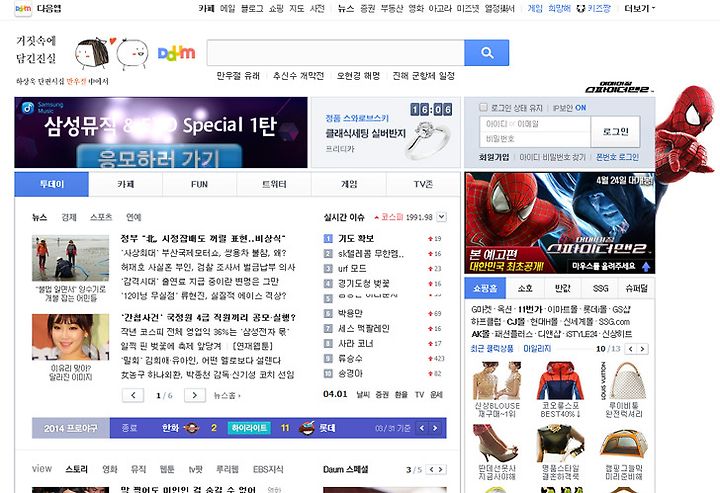Select the TV존 tab
Image resolution: width=720 pixels, height=493 pixels.
tap(423, 185)
